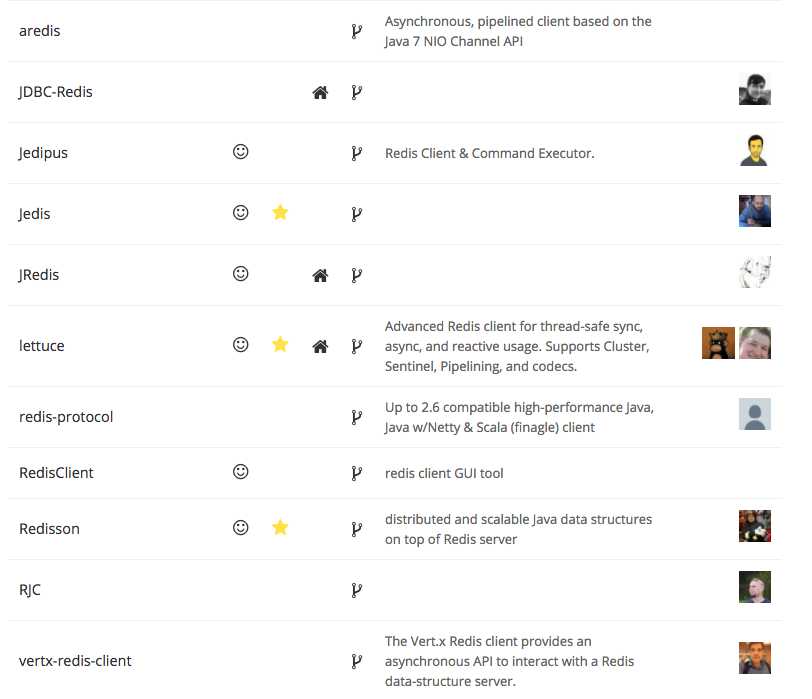Viewport: 812px width, 699px height.
Task: Click the vertx-redis-client client name
Action: (75, 661)
